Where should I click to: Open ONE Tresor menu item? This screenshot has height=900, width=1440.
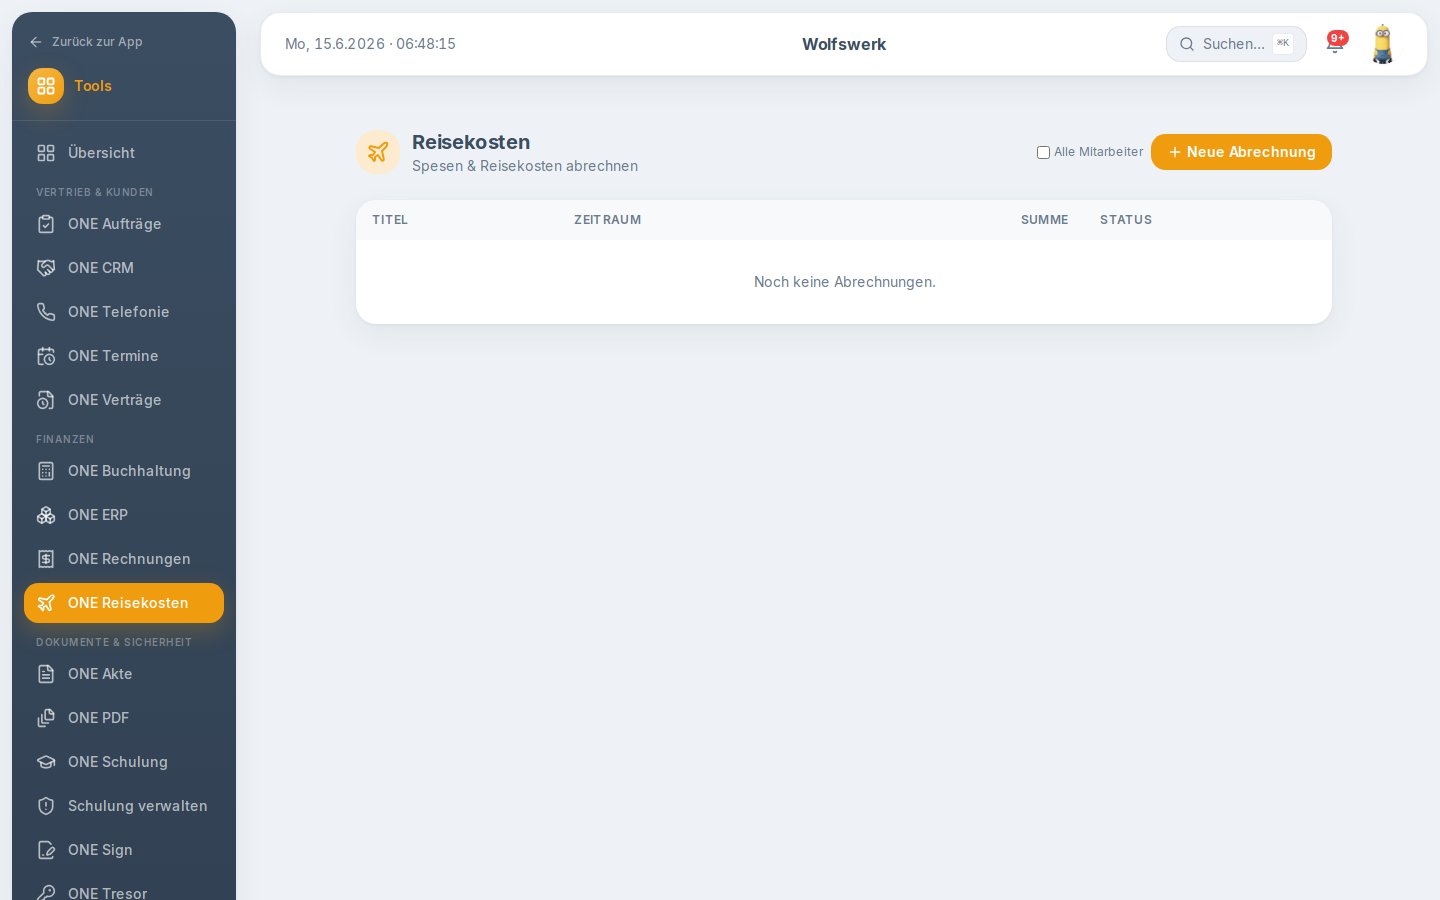coord(124,889)
